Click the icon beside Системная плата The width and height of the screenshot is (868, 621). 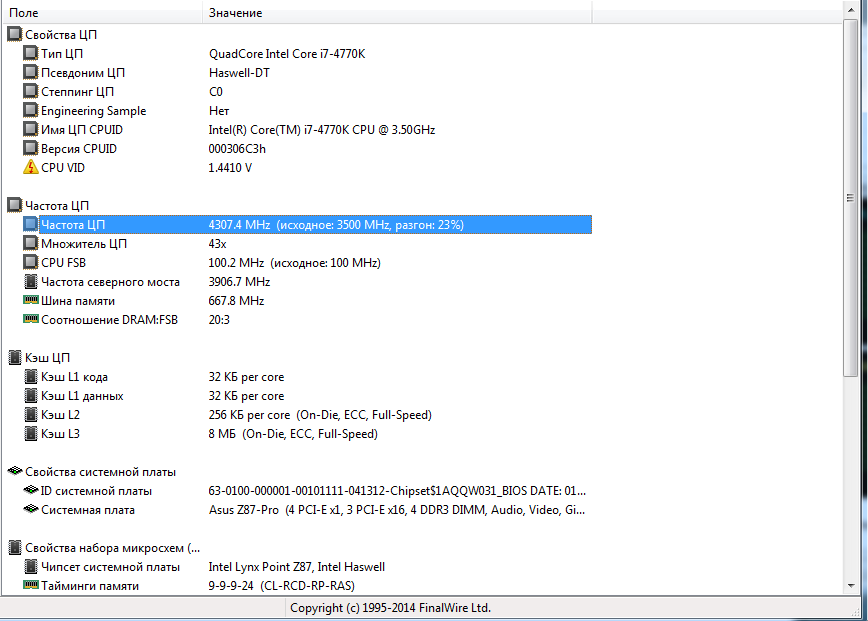(x=30, y=509)
